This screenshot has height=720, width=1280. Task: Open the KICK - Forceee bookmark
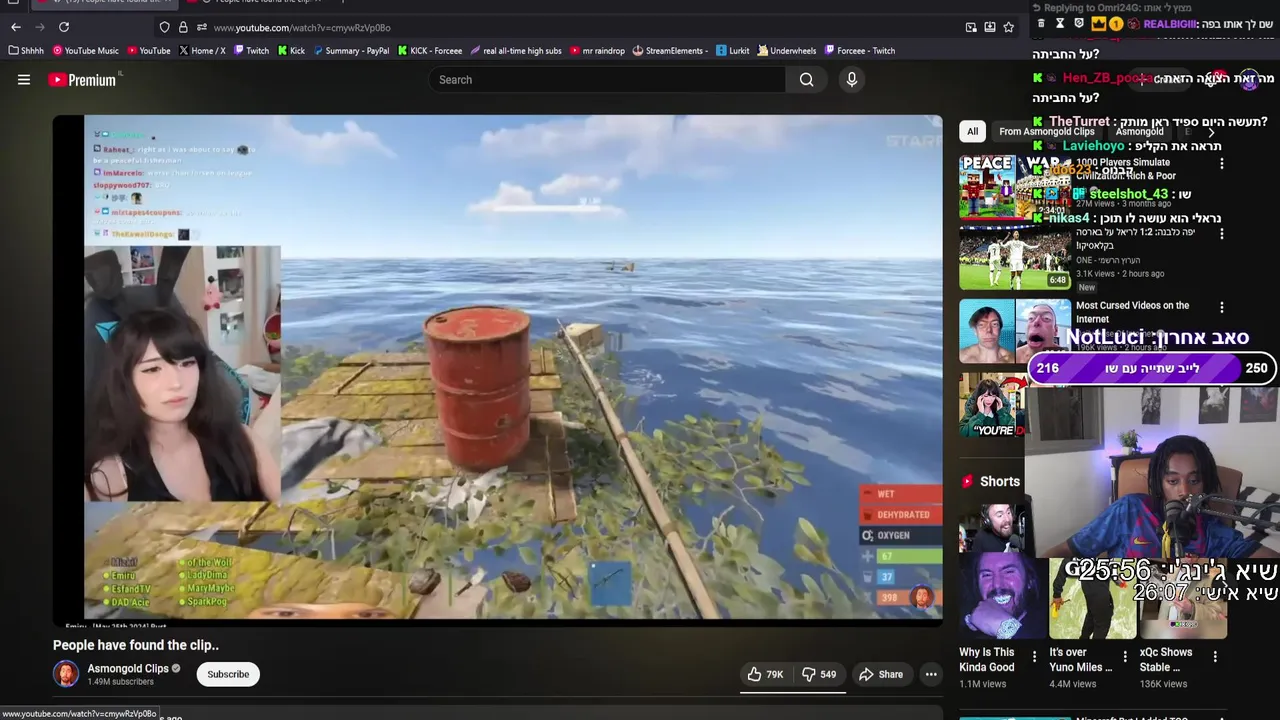tap(430, 50)
